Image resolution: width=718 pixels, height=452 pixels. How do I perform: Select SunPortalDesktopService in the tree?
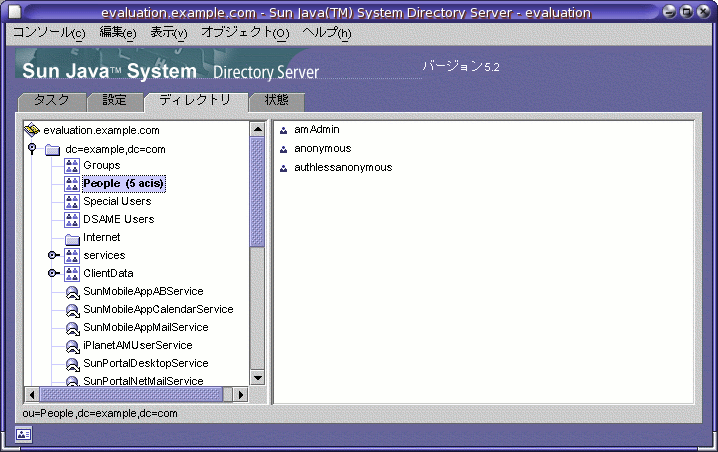coord(146,363)
